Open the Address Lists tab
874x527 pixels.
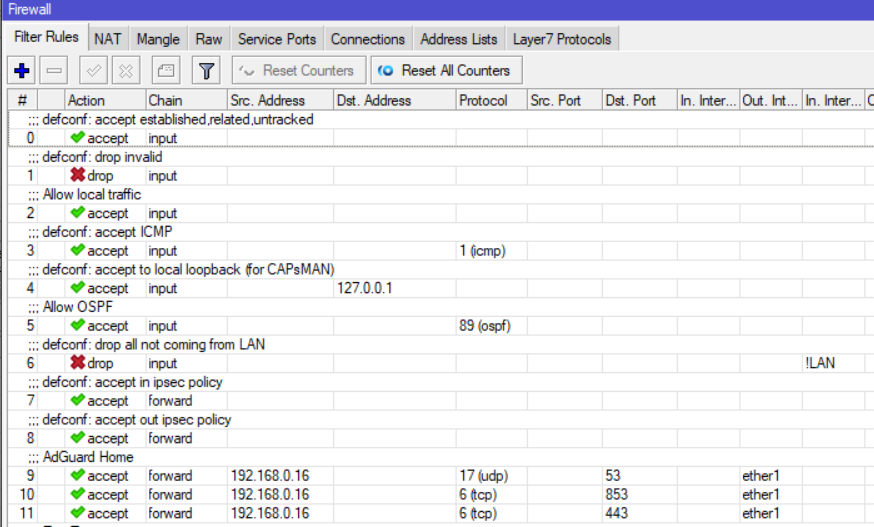click(x=459, y=39)
